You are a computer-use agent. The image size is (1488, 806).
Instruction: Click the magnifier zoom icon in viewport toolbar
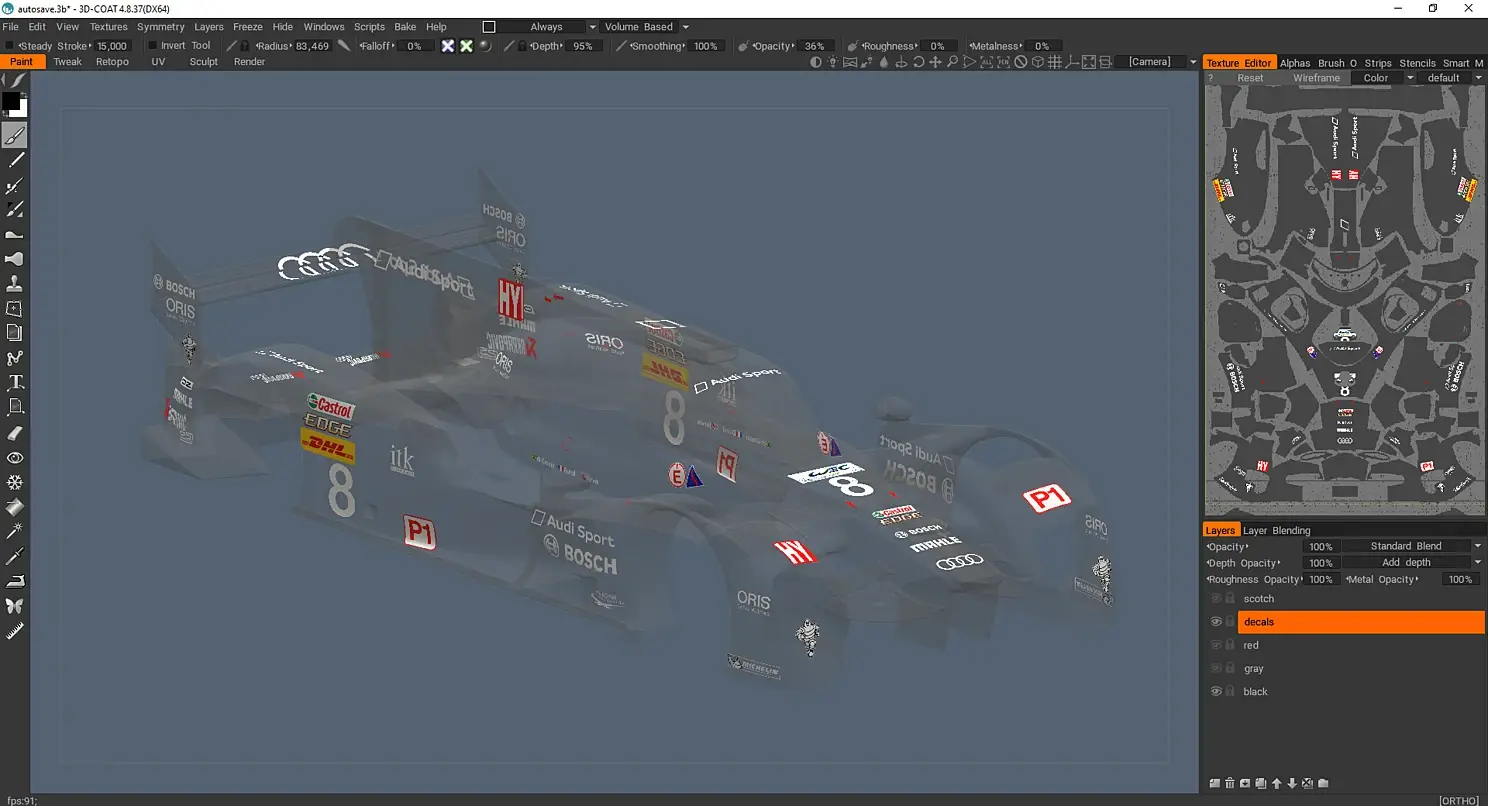[953, 62]
